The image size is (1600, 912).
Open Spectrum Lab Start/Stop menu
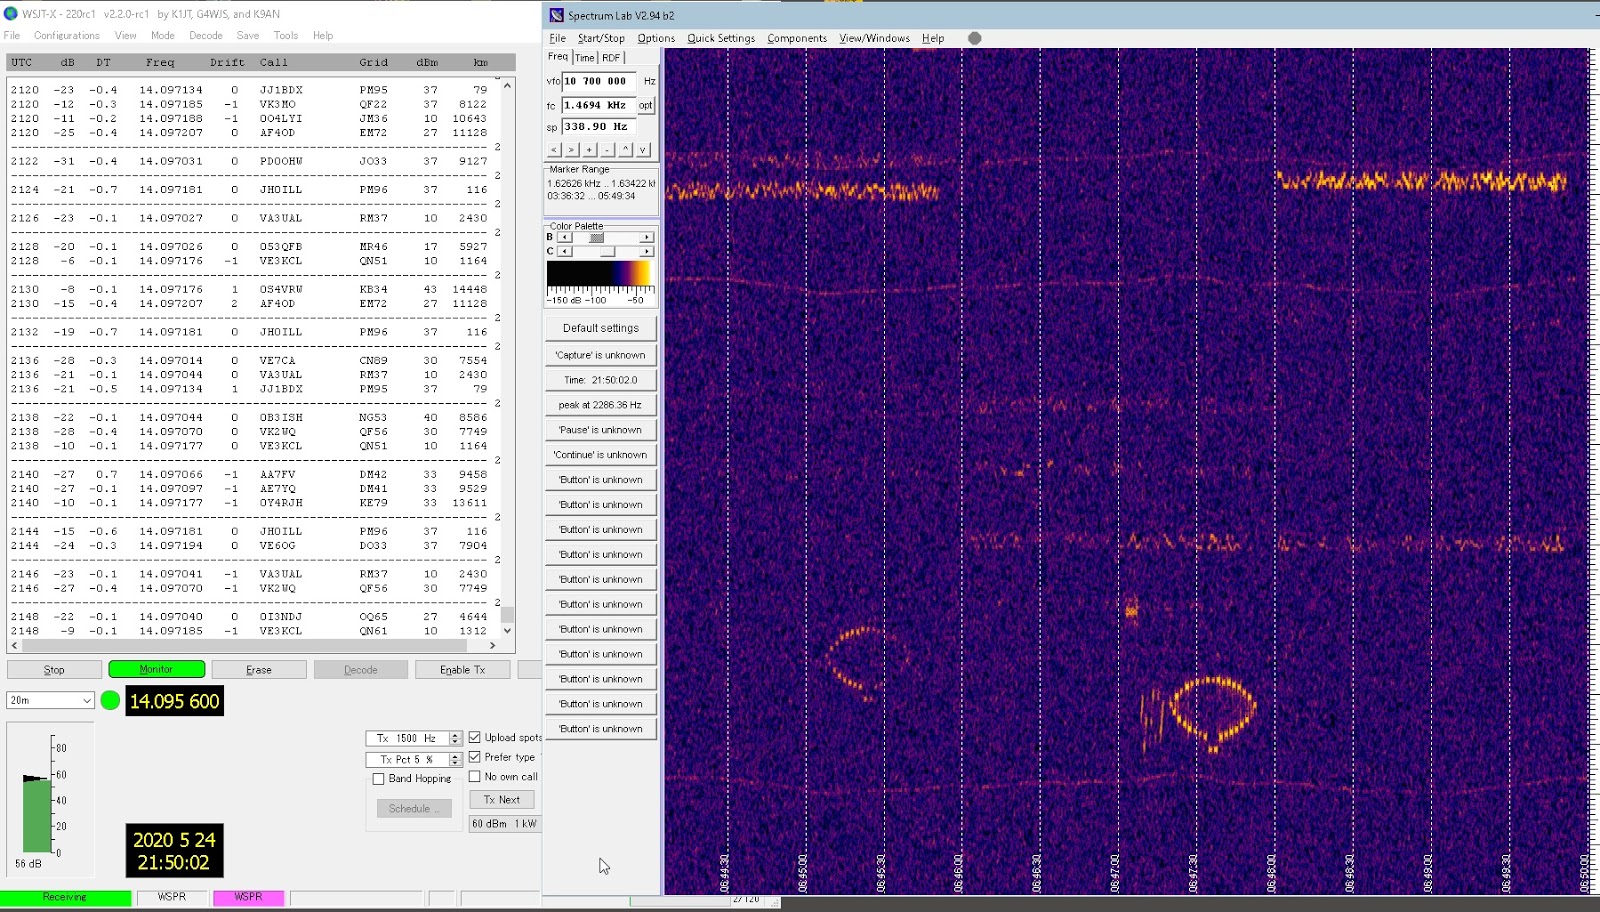pos(601,38)
